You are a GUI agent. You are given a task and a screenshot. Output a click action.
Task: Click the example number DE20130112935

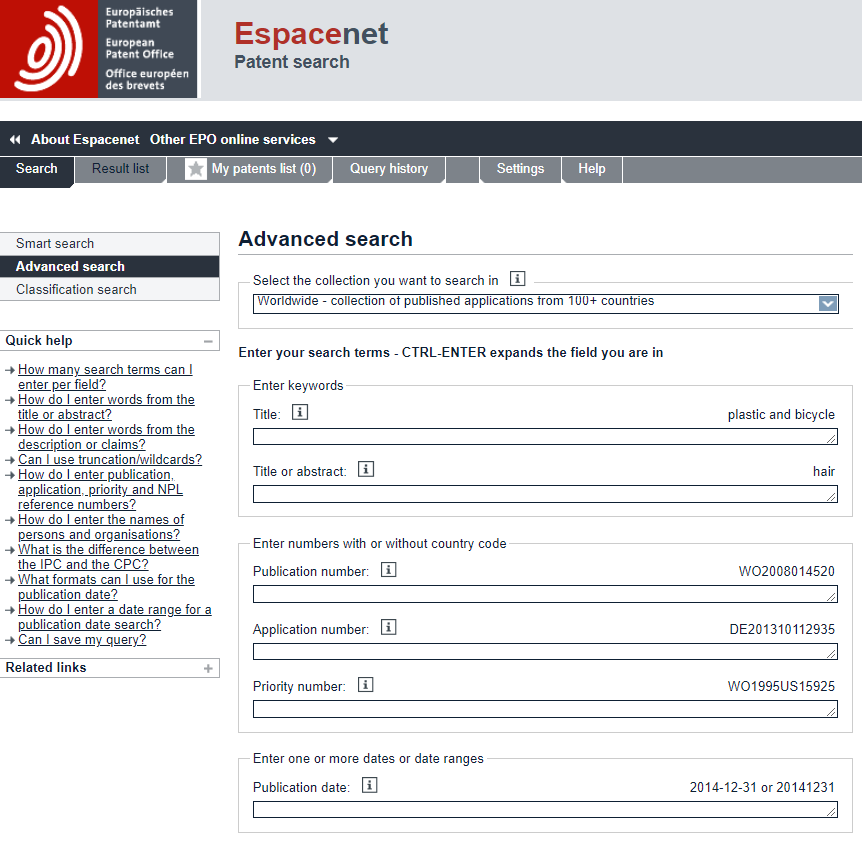click(x=782, y=629)
